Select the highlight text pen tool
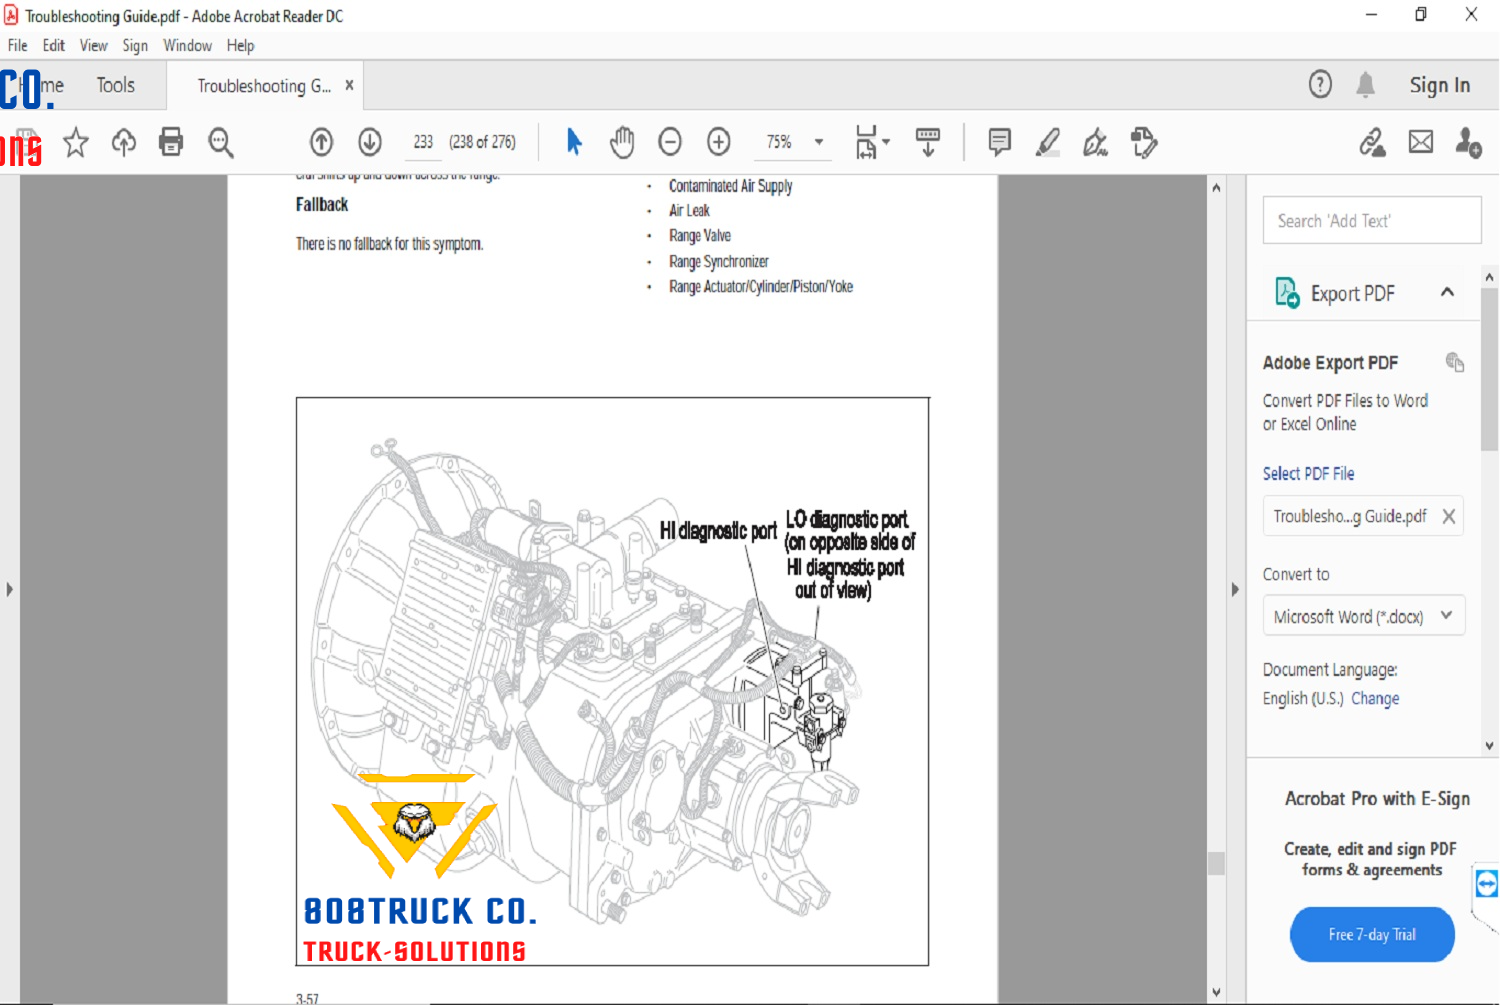The height and width of the screenshot is (1005, 1500). pos(1047,142)
